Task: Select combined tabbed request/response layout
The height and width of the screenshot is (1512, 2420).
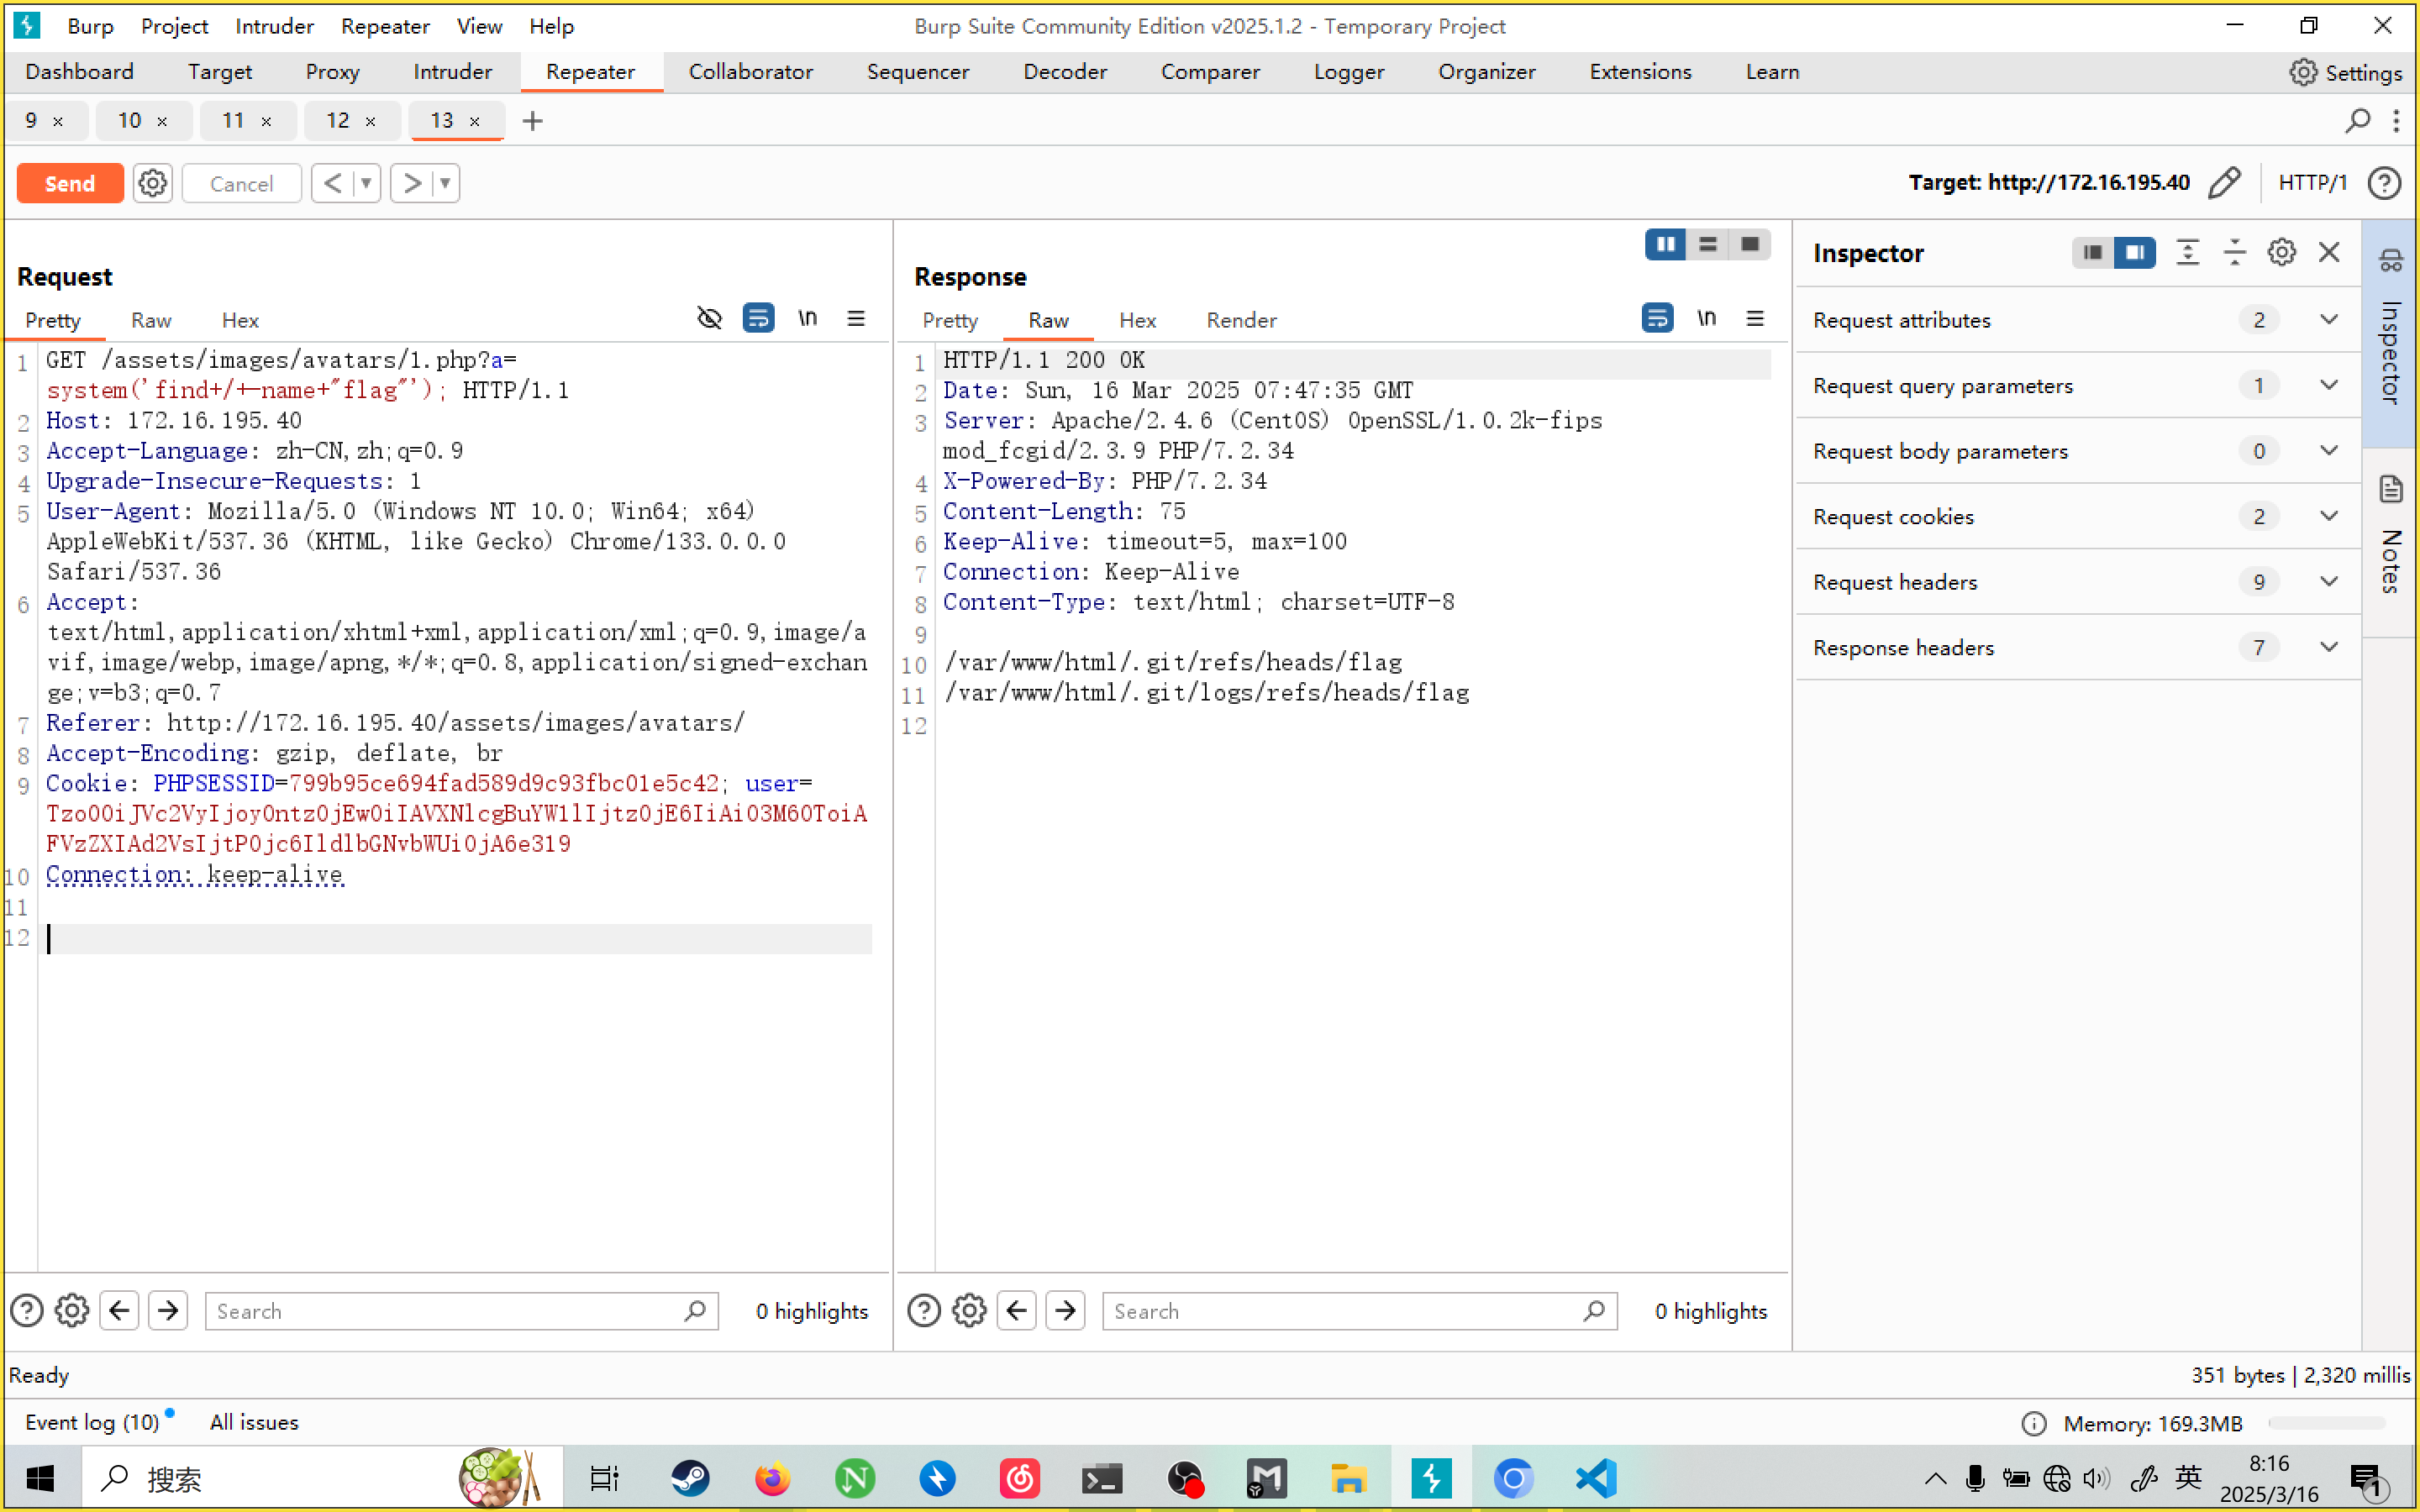Action: pyautogui.click(x=1750, y=244)
